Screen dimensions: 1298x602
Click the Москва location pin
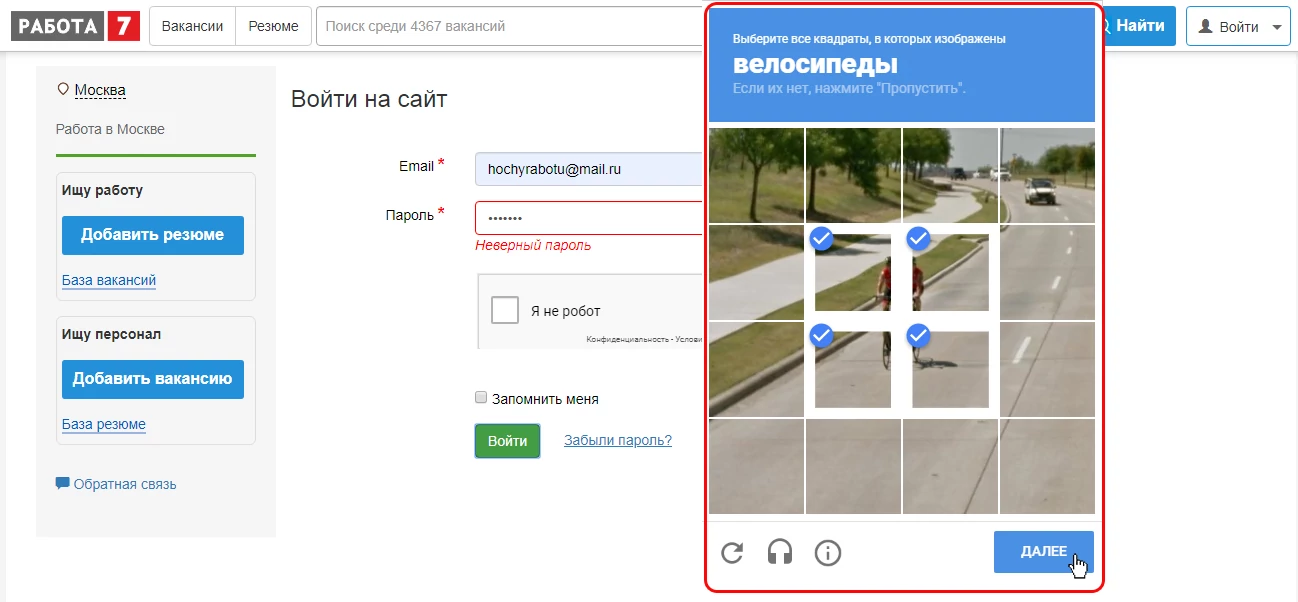point(64,90)
